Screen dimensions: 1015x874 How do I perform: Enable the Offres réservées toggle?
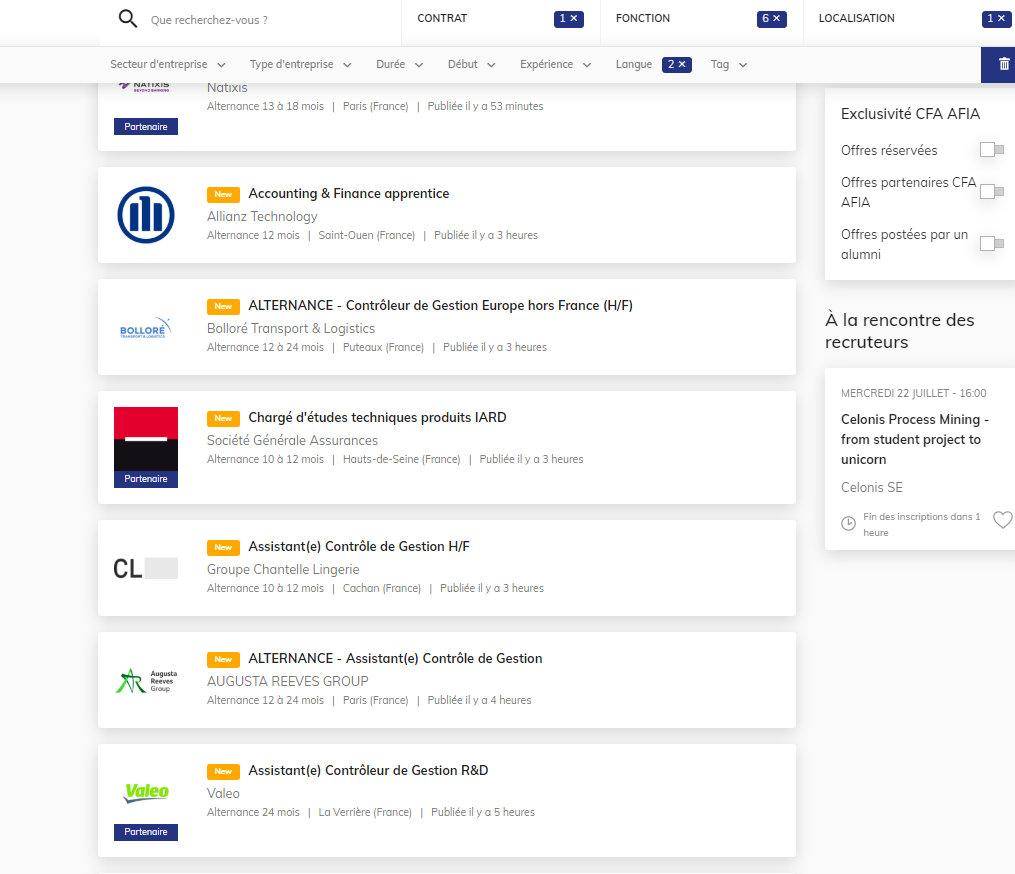coord(991,150)
